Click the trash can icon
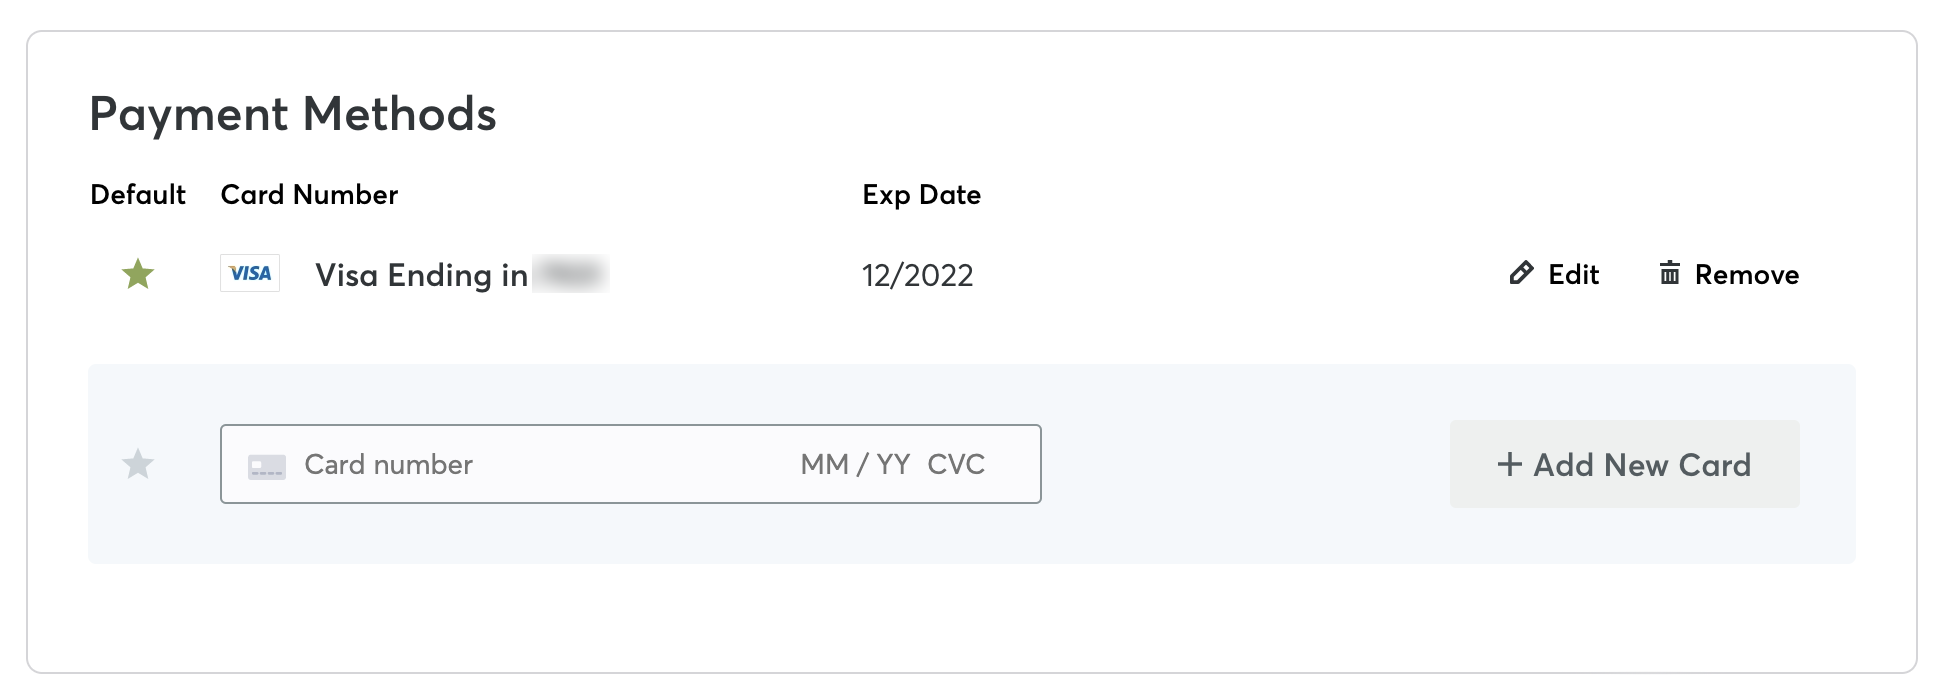The image size is (1948, 698). pos(1669,273)
